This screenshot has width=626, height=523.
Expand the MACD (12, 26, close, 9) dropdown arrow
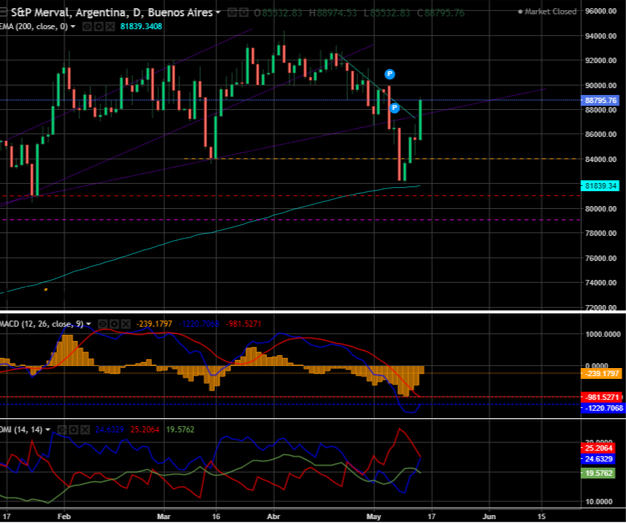click(x=88, y=324)
